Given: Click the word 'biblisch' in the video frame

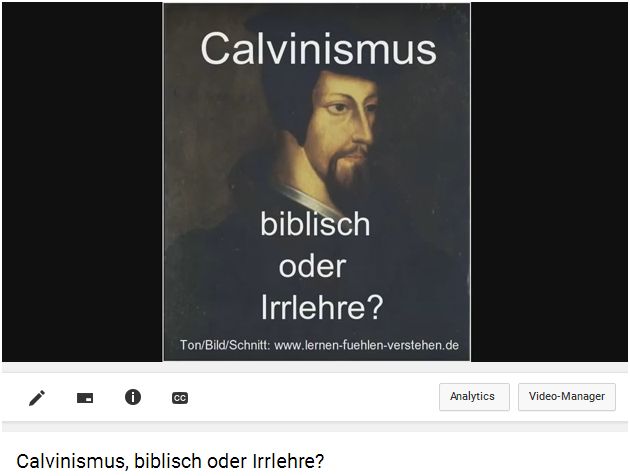Looking at the screenshot, I should coord(315,224).
